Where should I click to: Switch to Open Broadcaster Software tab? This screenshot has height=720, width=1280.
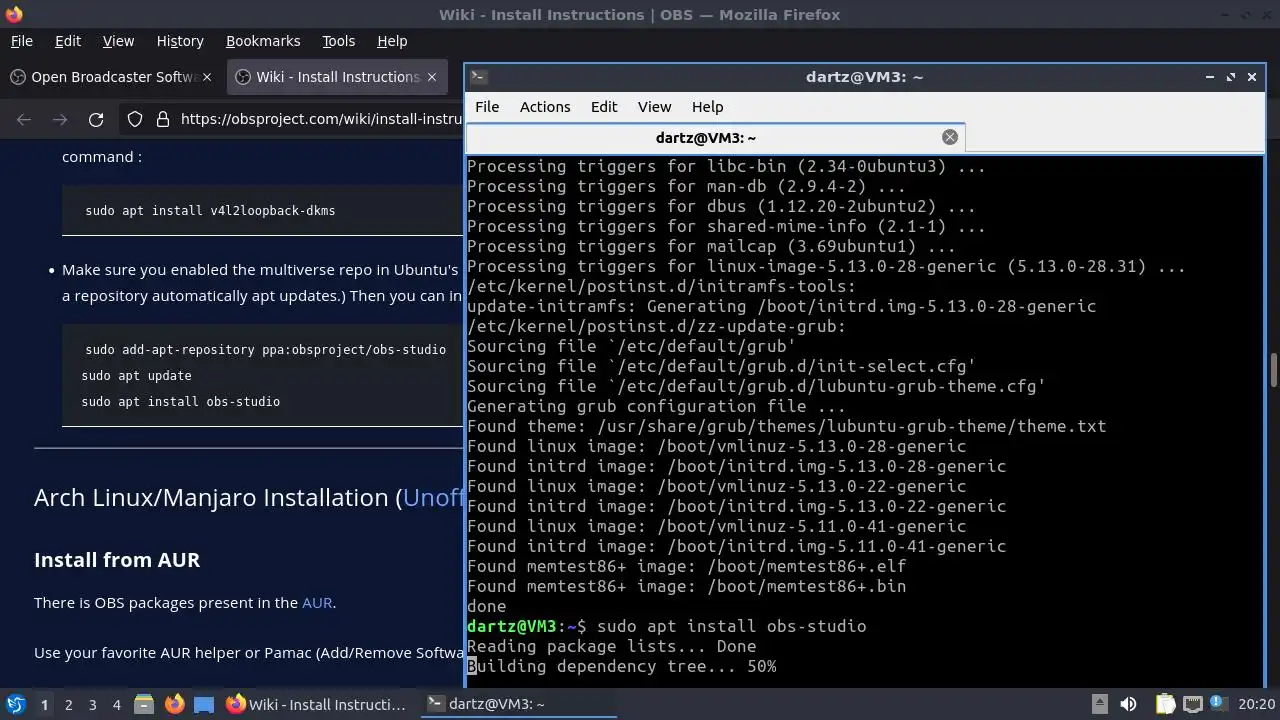pos(113,77)
